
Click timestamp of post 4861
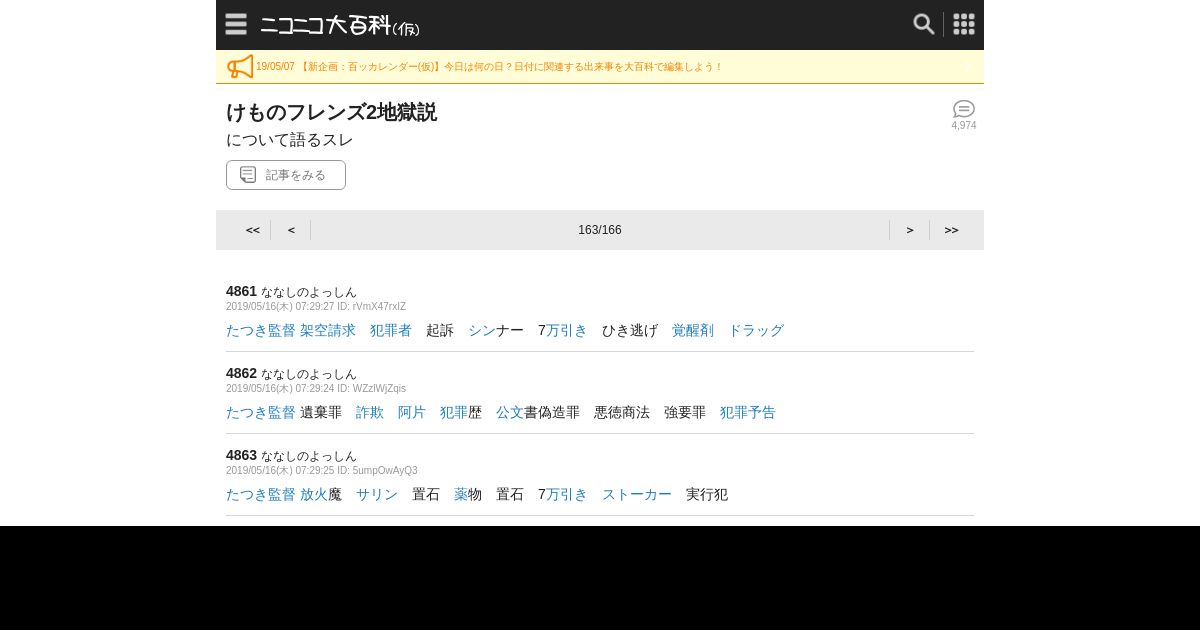coord(316,307)
